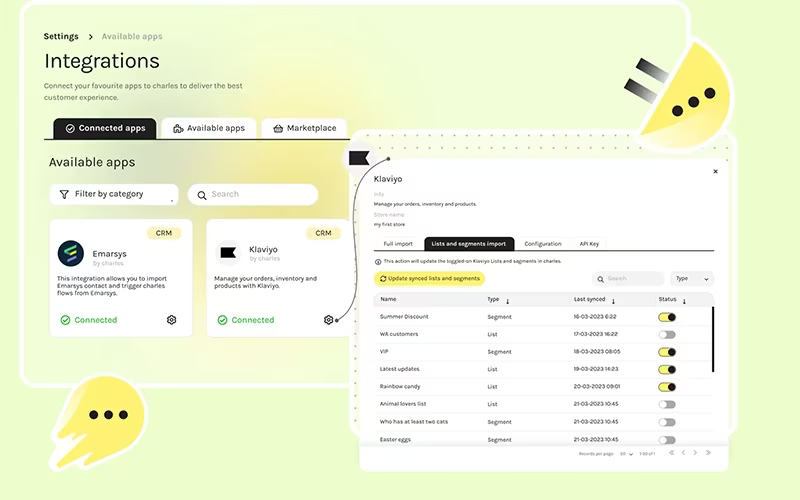Click the Klaviyo CRM category badge
The image size is (800, 500).
pyautogui.click(x=323, y=233)
